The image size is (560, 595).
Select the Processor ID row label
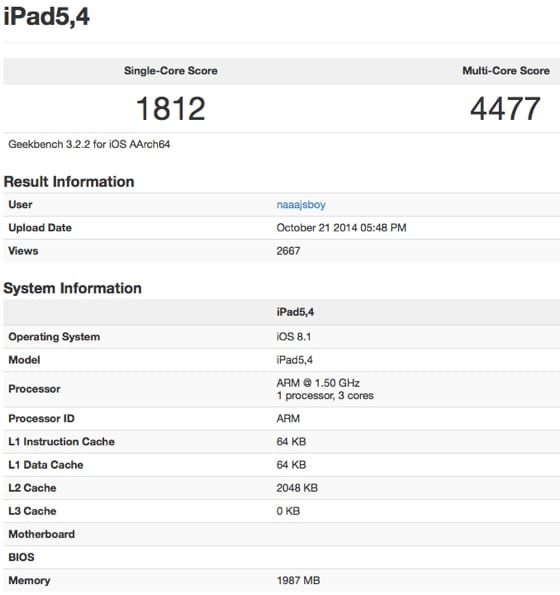pos(41,419)
